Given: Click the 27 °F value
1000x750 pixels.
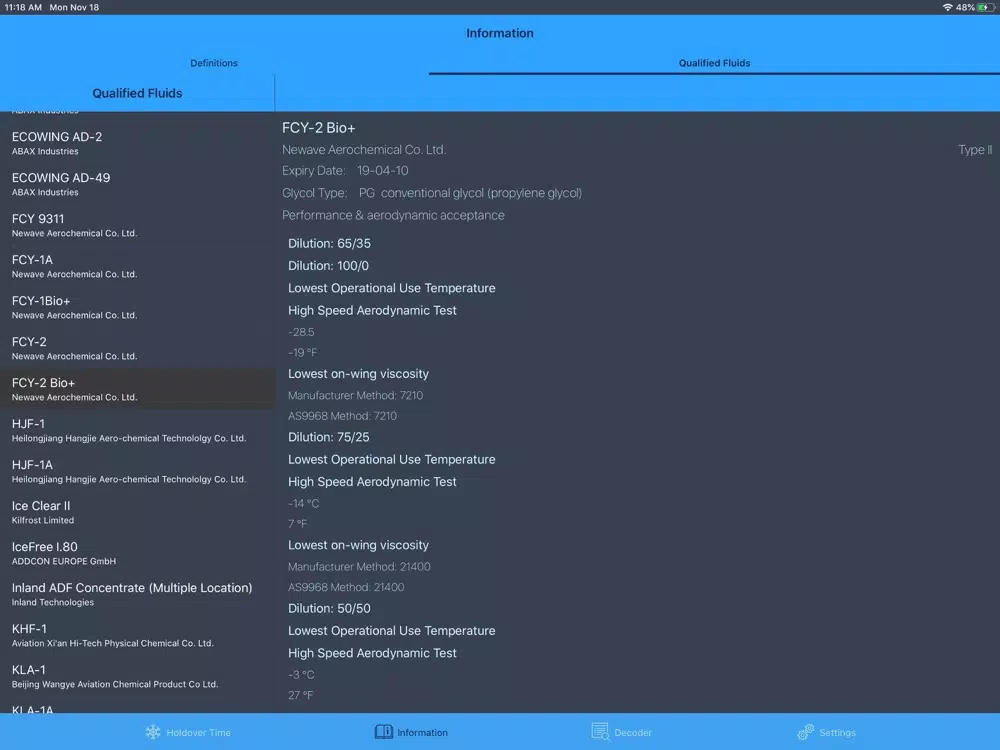Looking at the screenshot, I should (300, 695).
